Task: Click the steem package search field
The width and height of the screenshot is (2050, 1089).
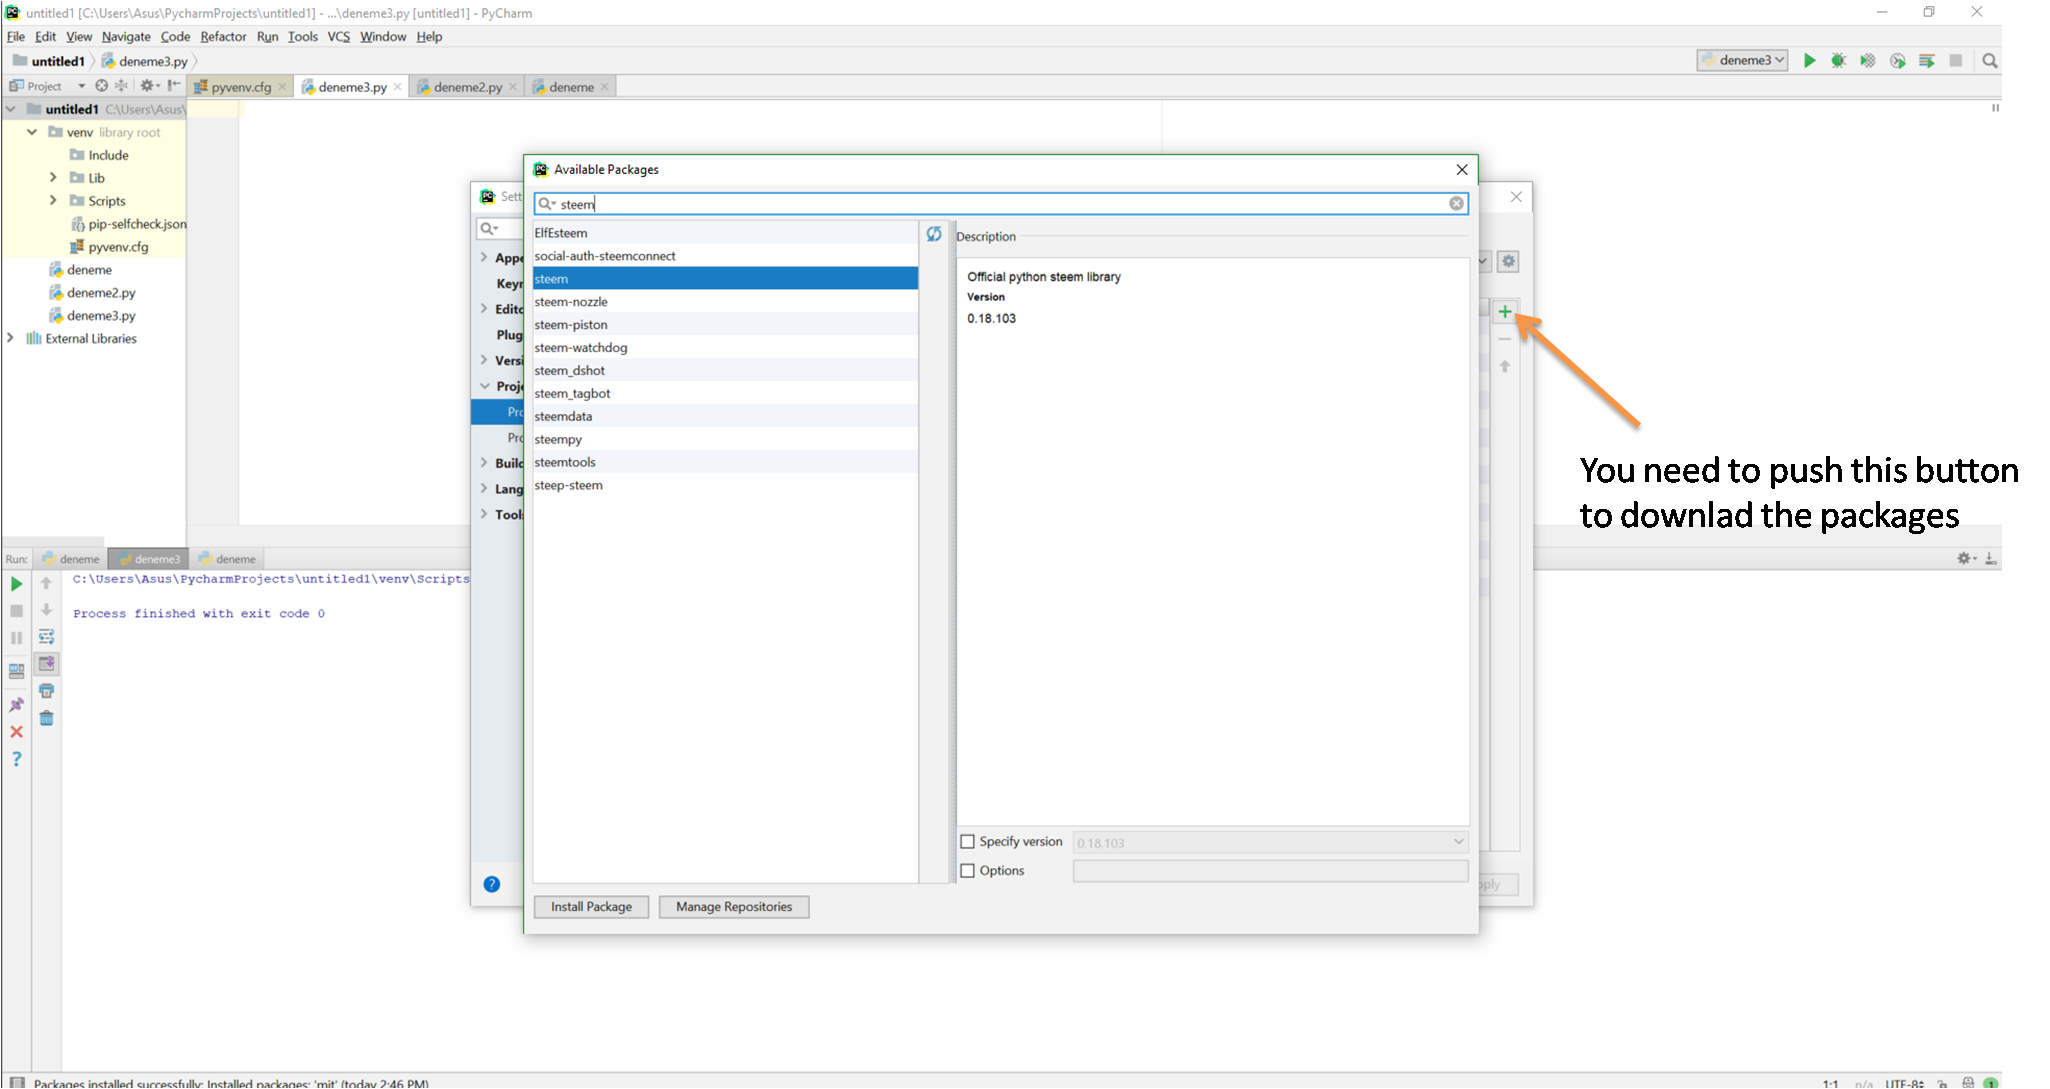Action: click(1000, 204)
